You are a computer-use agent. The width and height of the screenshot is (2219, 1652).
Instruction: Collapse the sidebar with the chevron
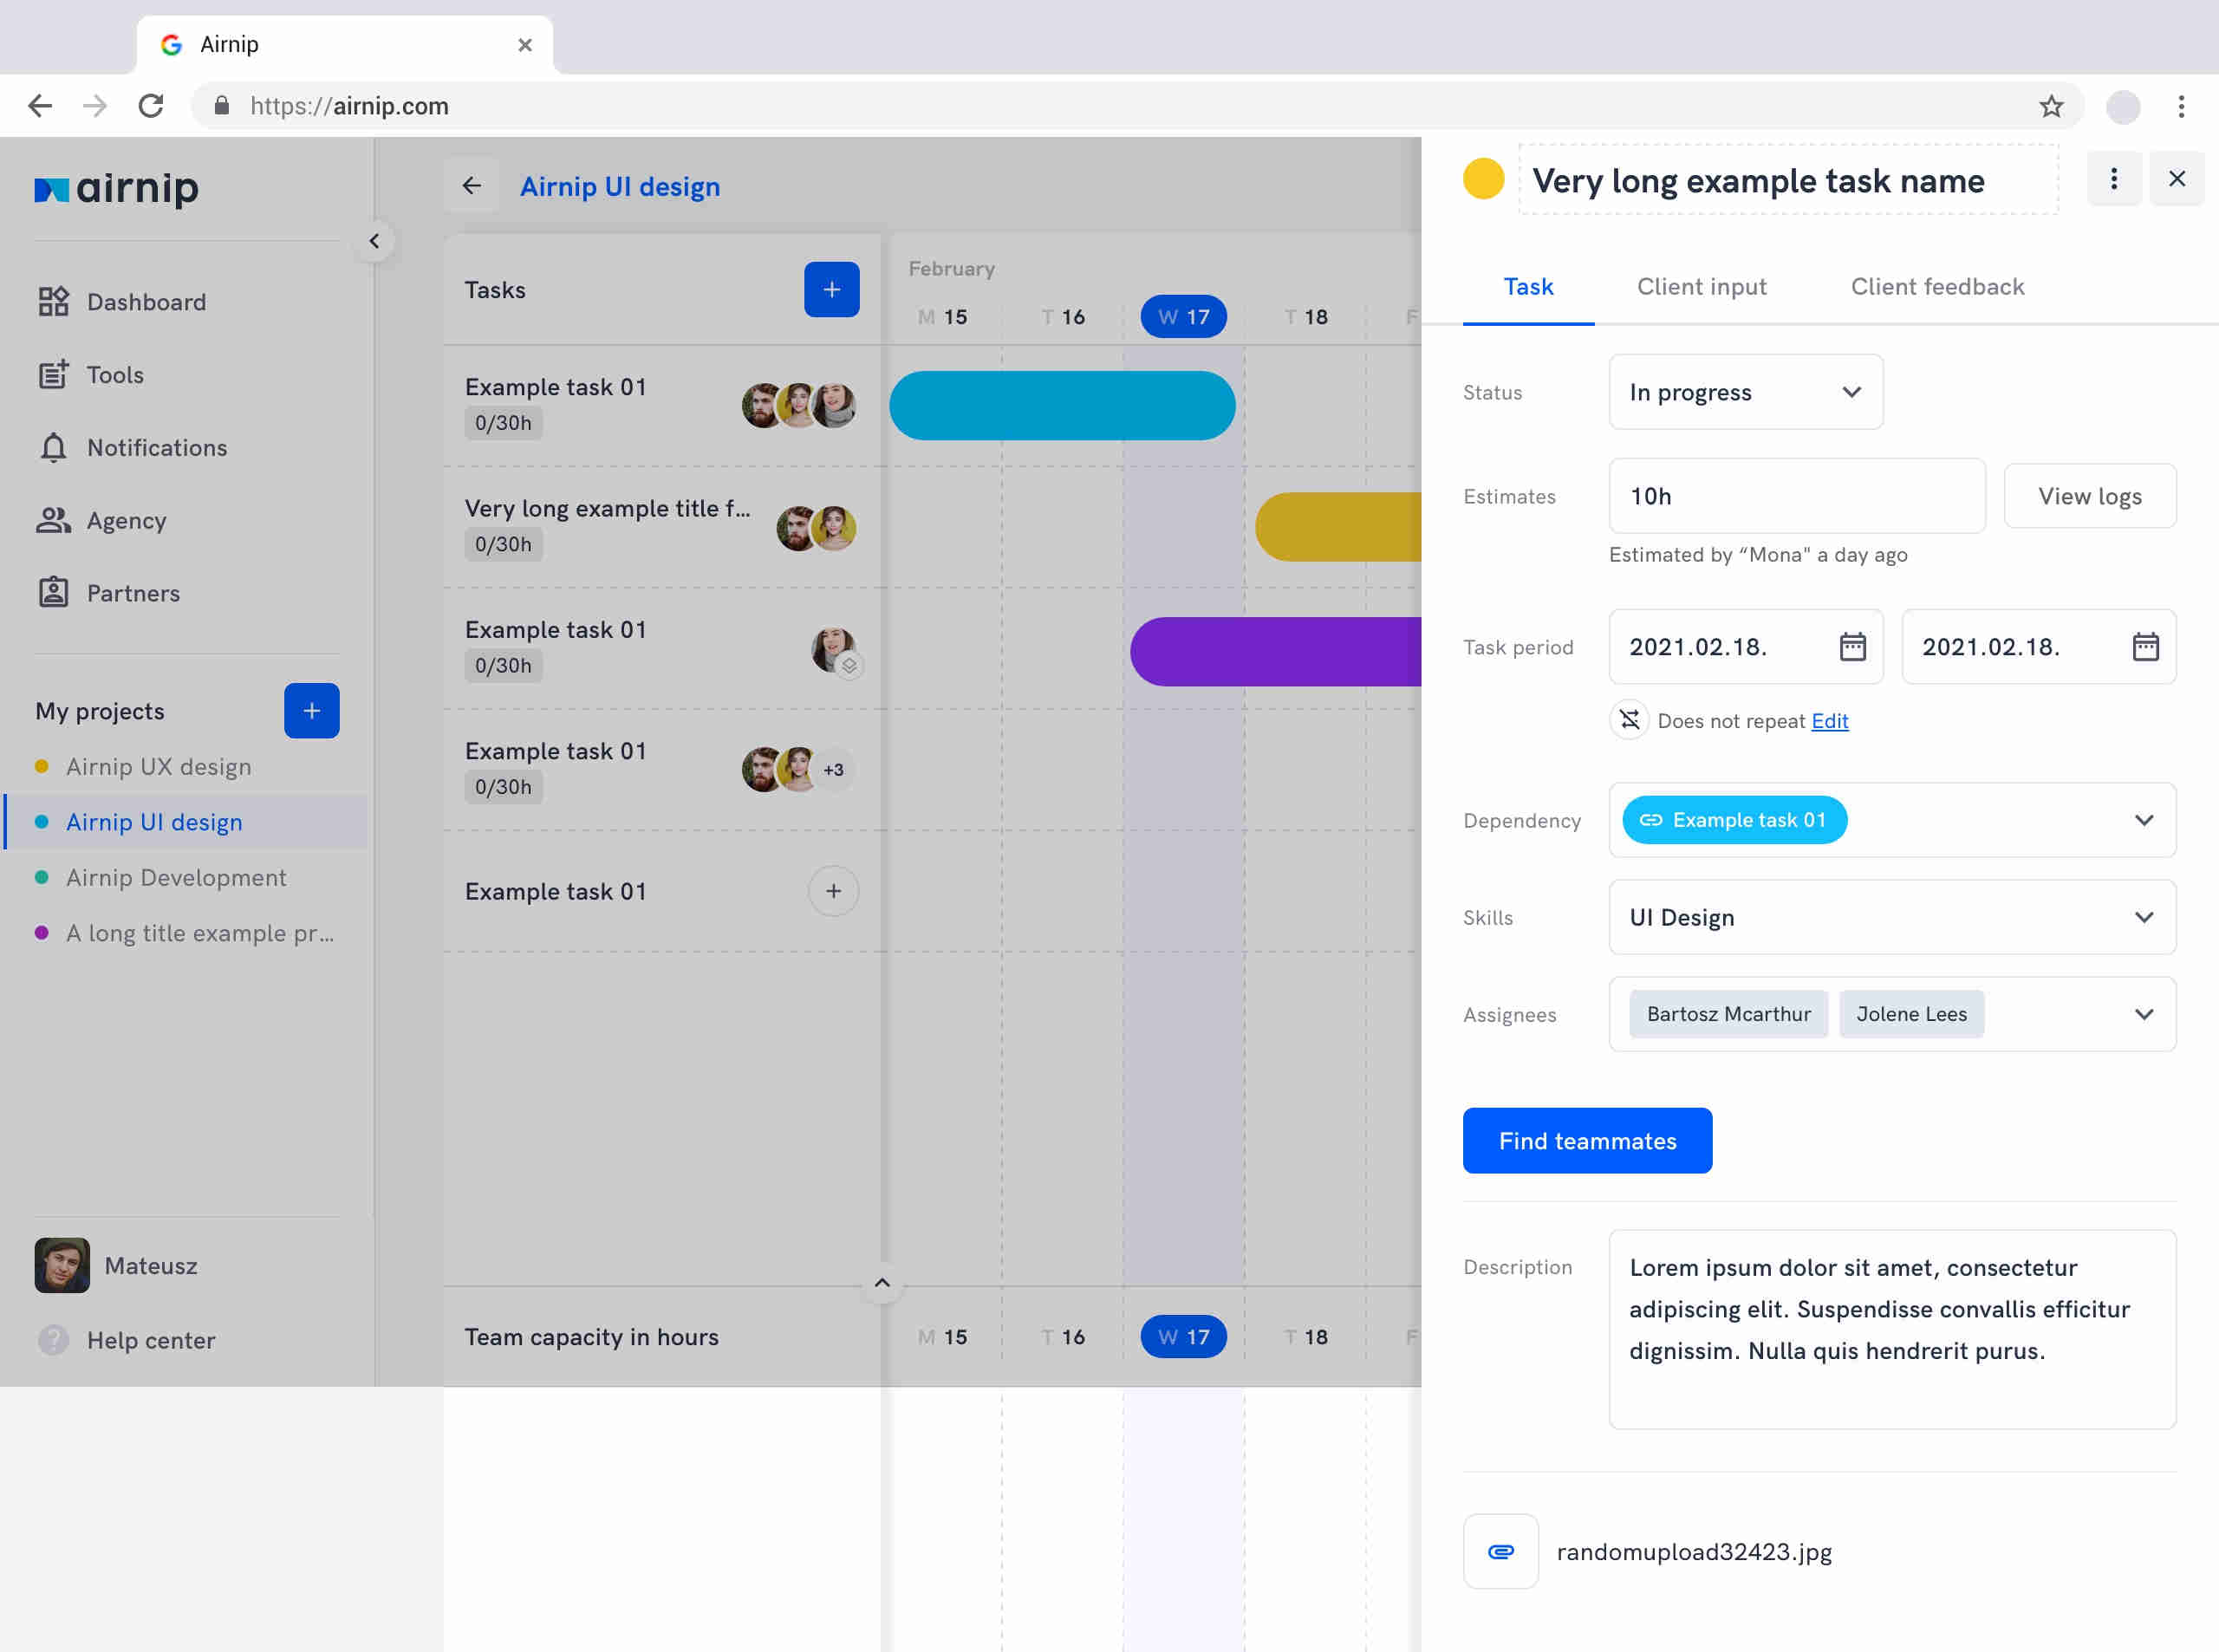(374, 242)
